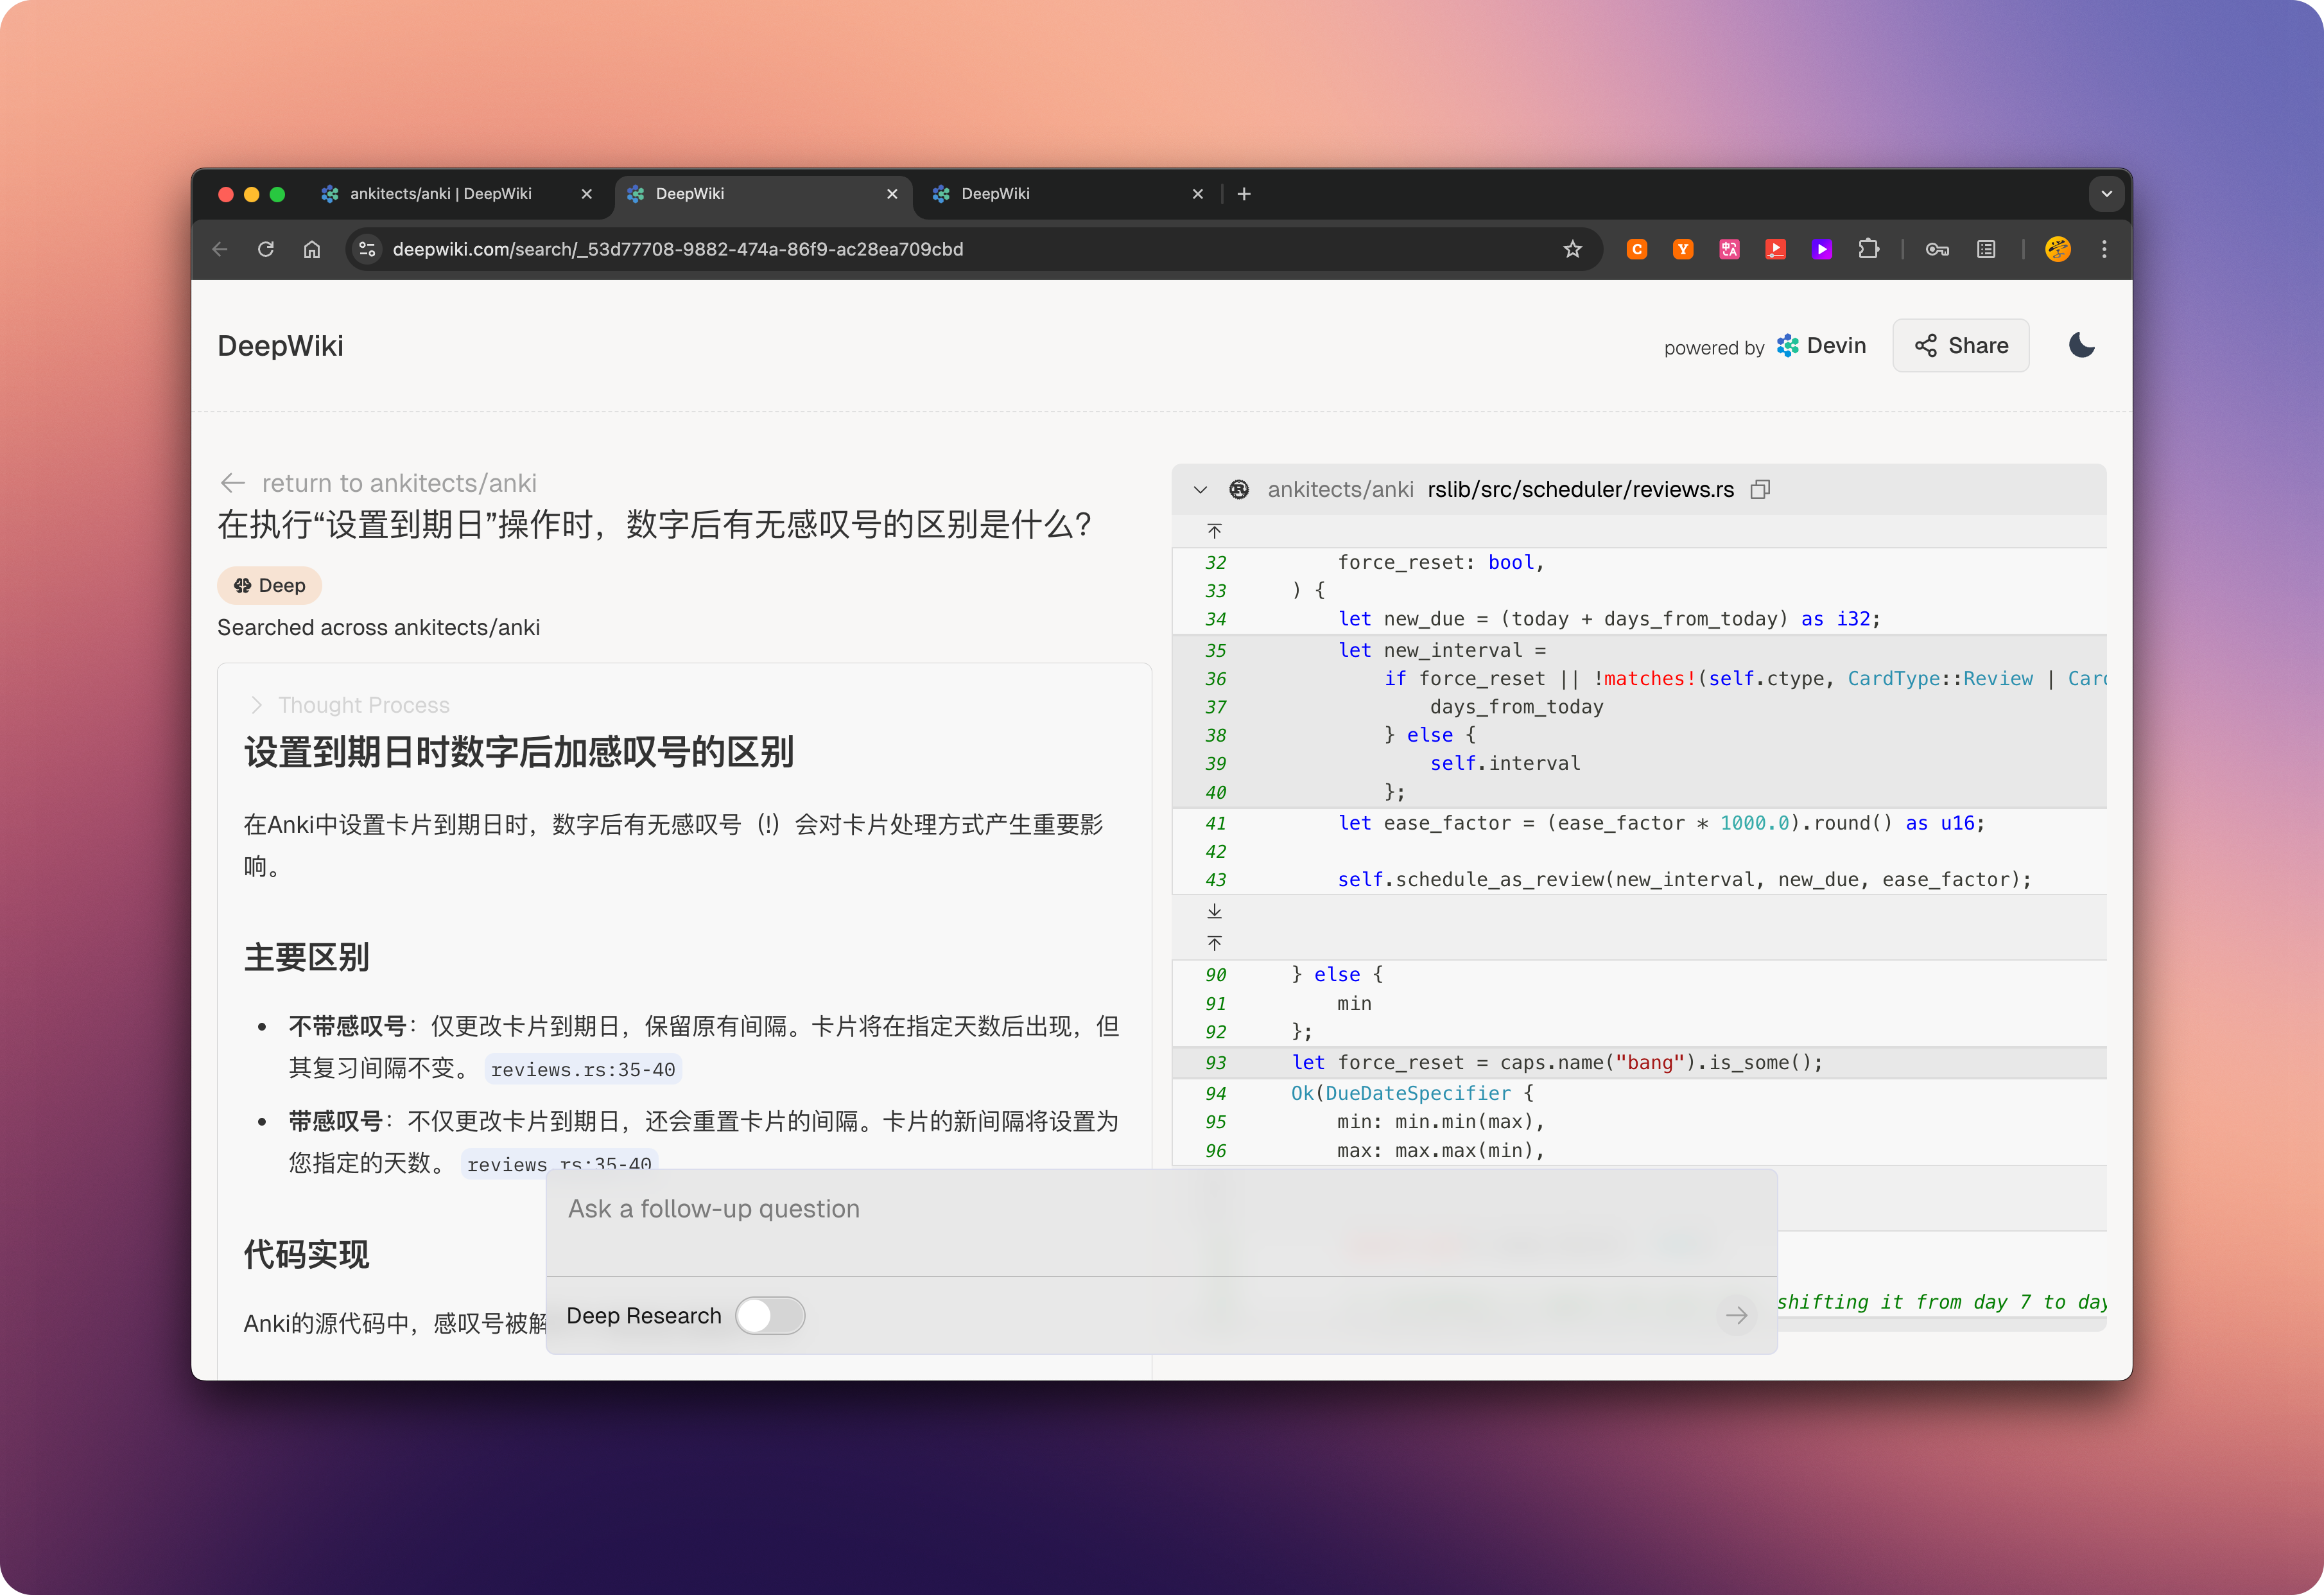The image size is (2324, 1595).
Task: Submit the follow-up question arrow
Action: point(1736,1316)
